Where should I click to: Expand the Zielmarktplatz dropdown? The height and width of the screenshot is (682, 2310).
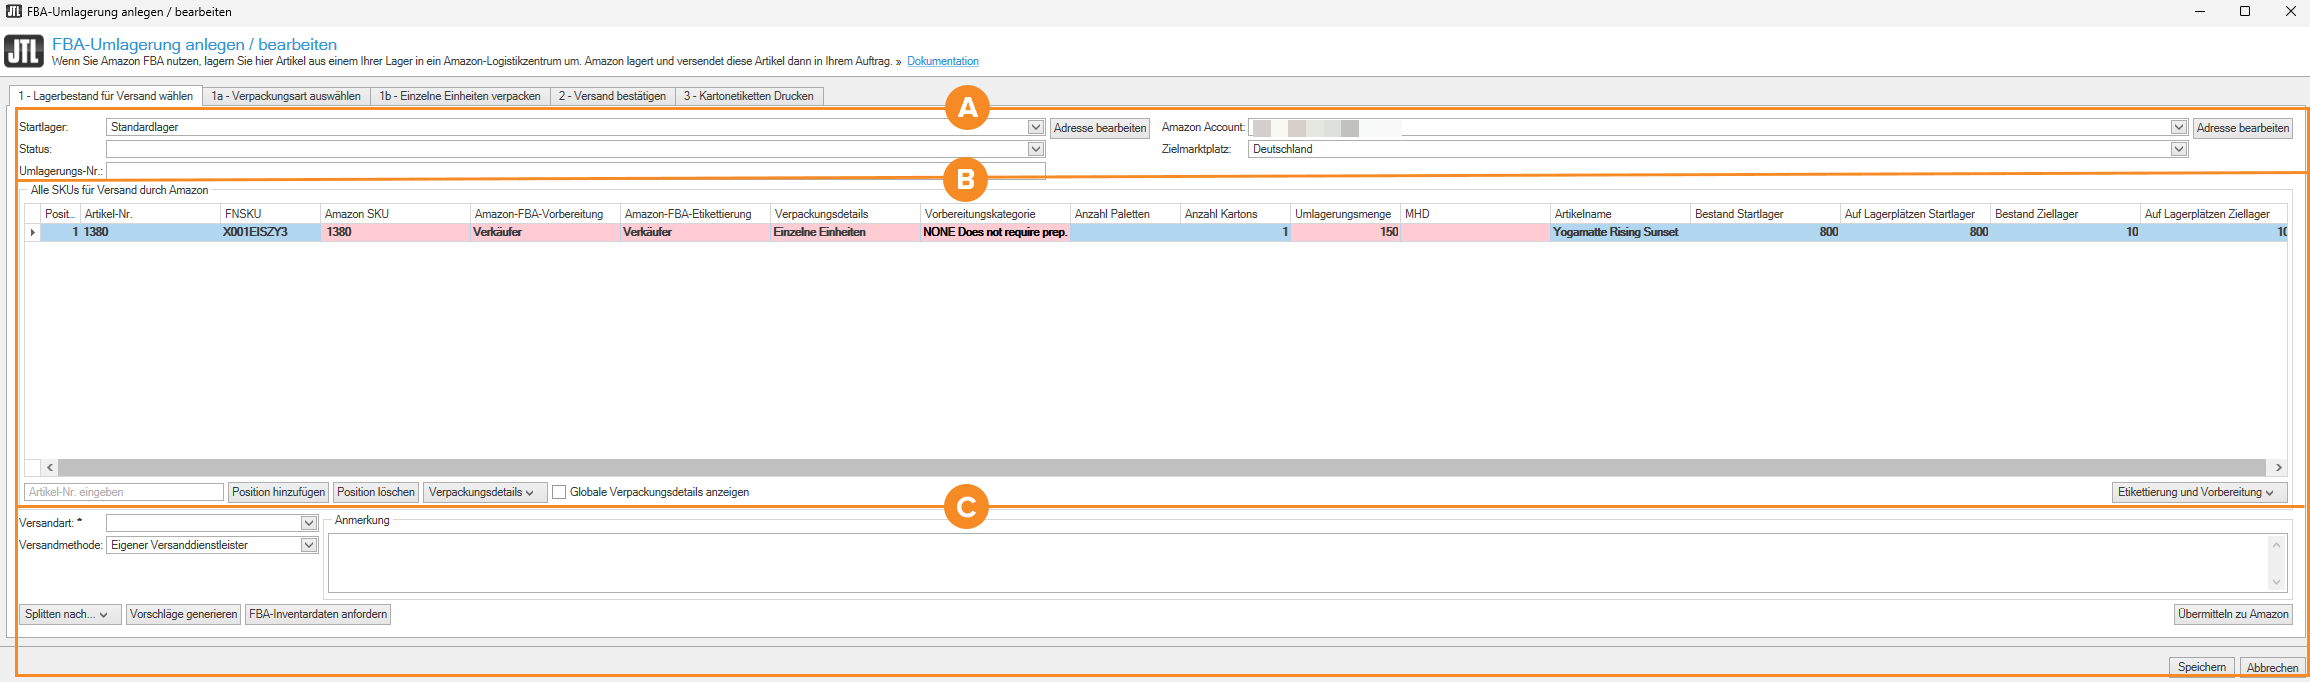click(x=2178, y=149)
